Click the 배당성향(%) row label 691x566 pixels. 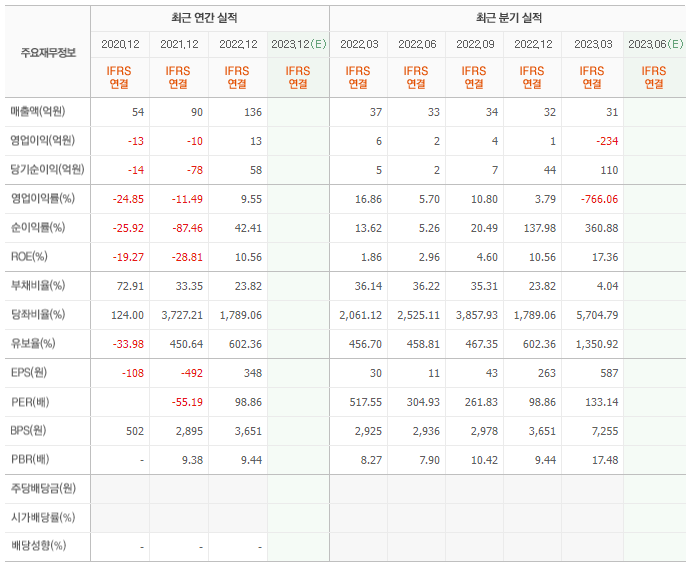(38, 546)
